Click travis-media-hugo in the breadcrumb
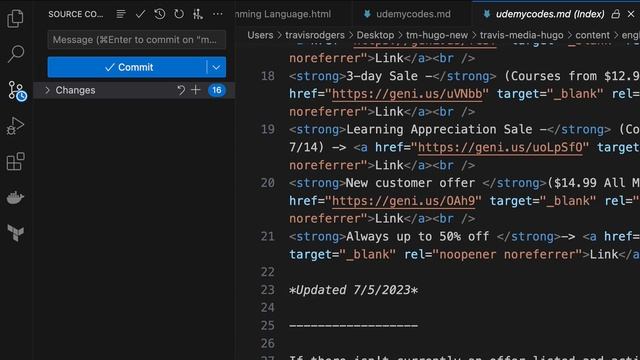 [x=521, y=35]
